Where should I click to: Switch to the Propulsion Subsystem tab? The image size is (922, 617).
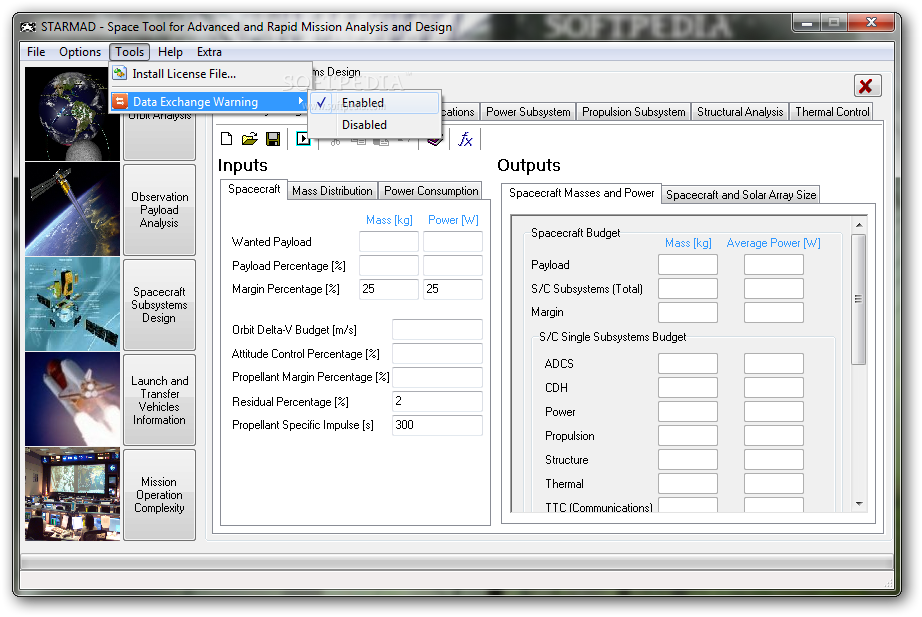[633, 112]
